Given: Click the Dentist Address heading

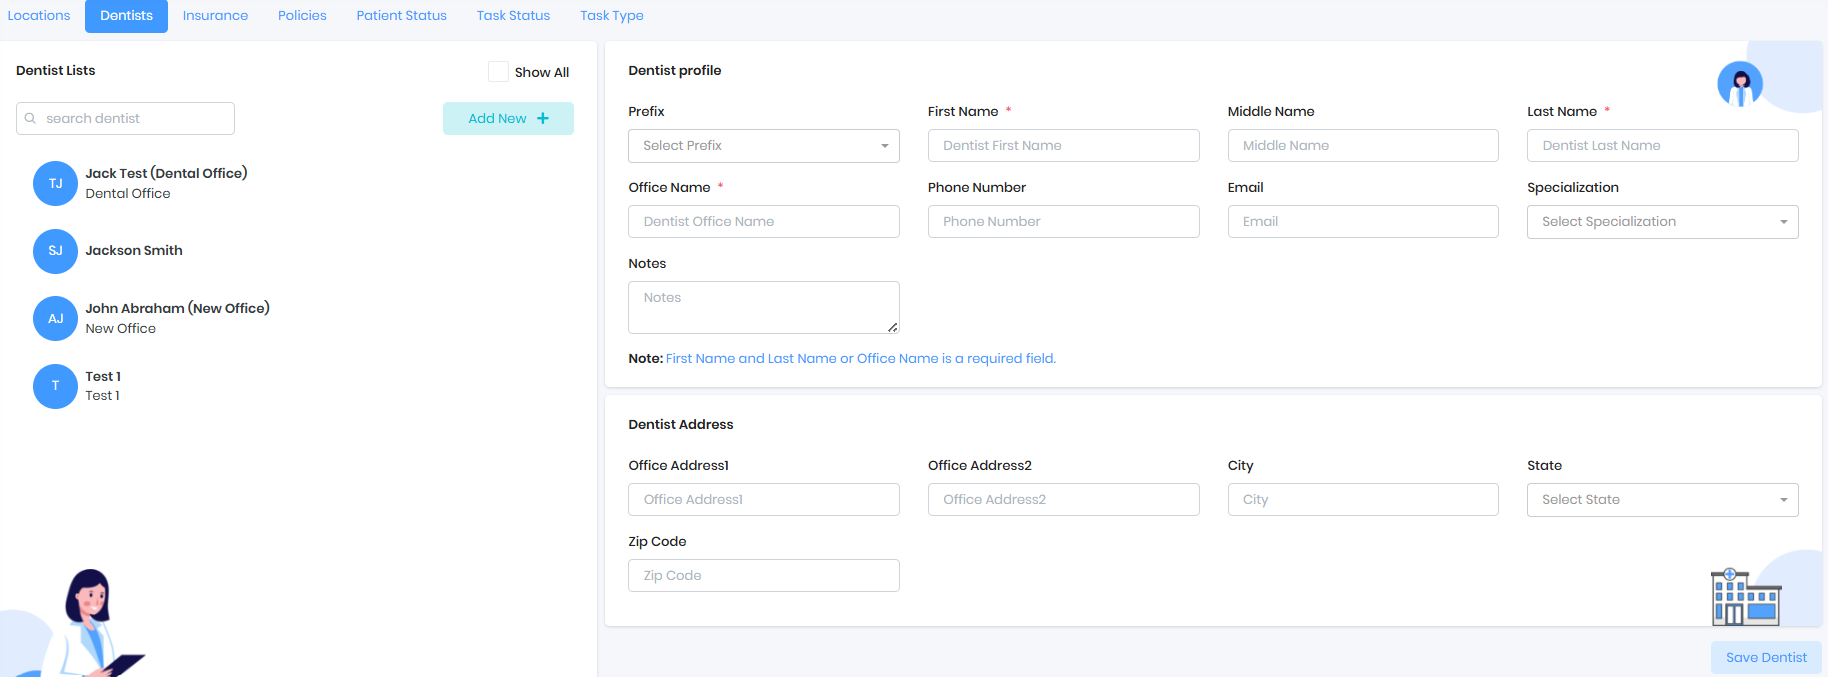Looking at the screenshot, I should coord(681,425).
